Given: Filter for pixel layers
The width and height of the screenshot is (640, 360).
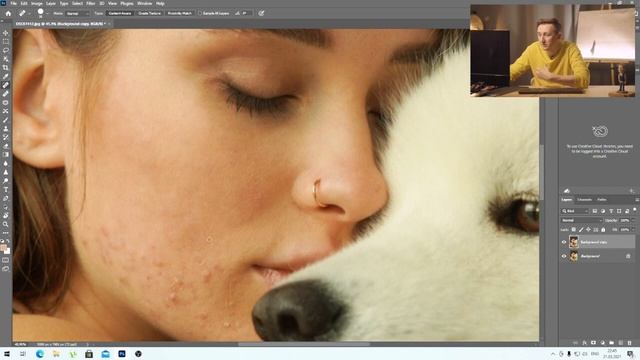Looking at the screenshot, I should tap(595, 211).
